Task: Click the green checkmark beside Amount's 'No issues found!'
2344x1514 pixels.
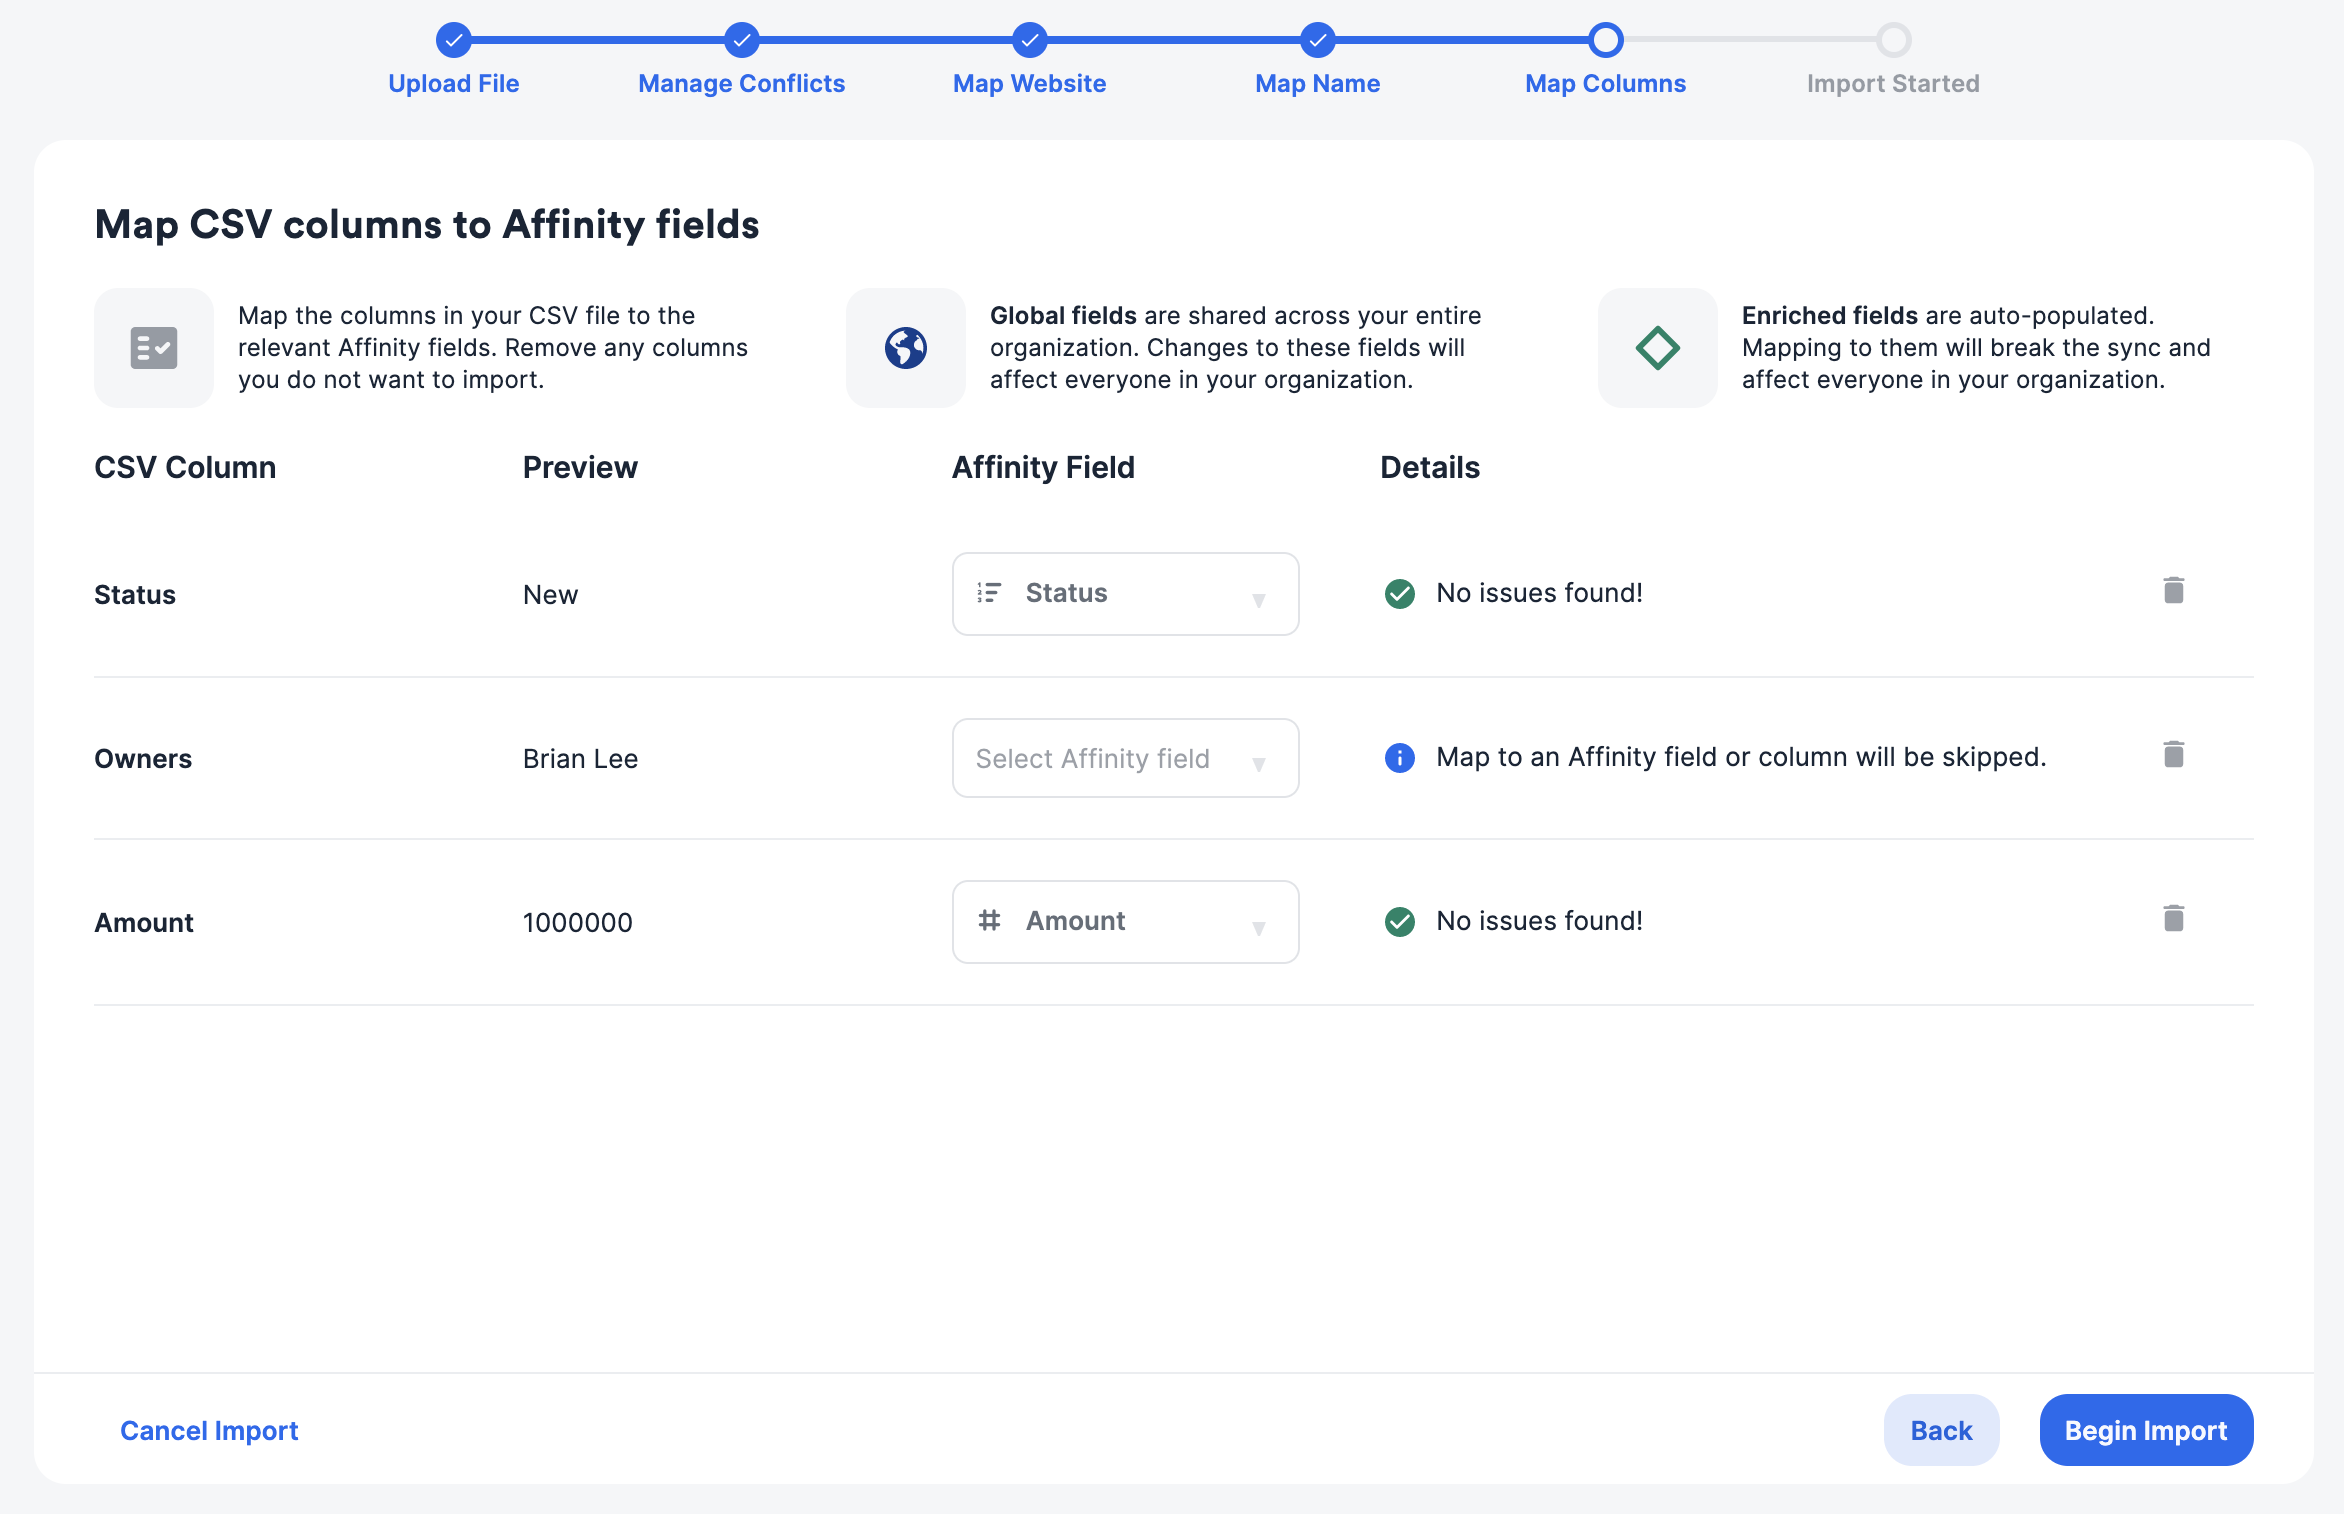Action: [1399, 921]
